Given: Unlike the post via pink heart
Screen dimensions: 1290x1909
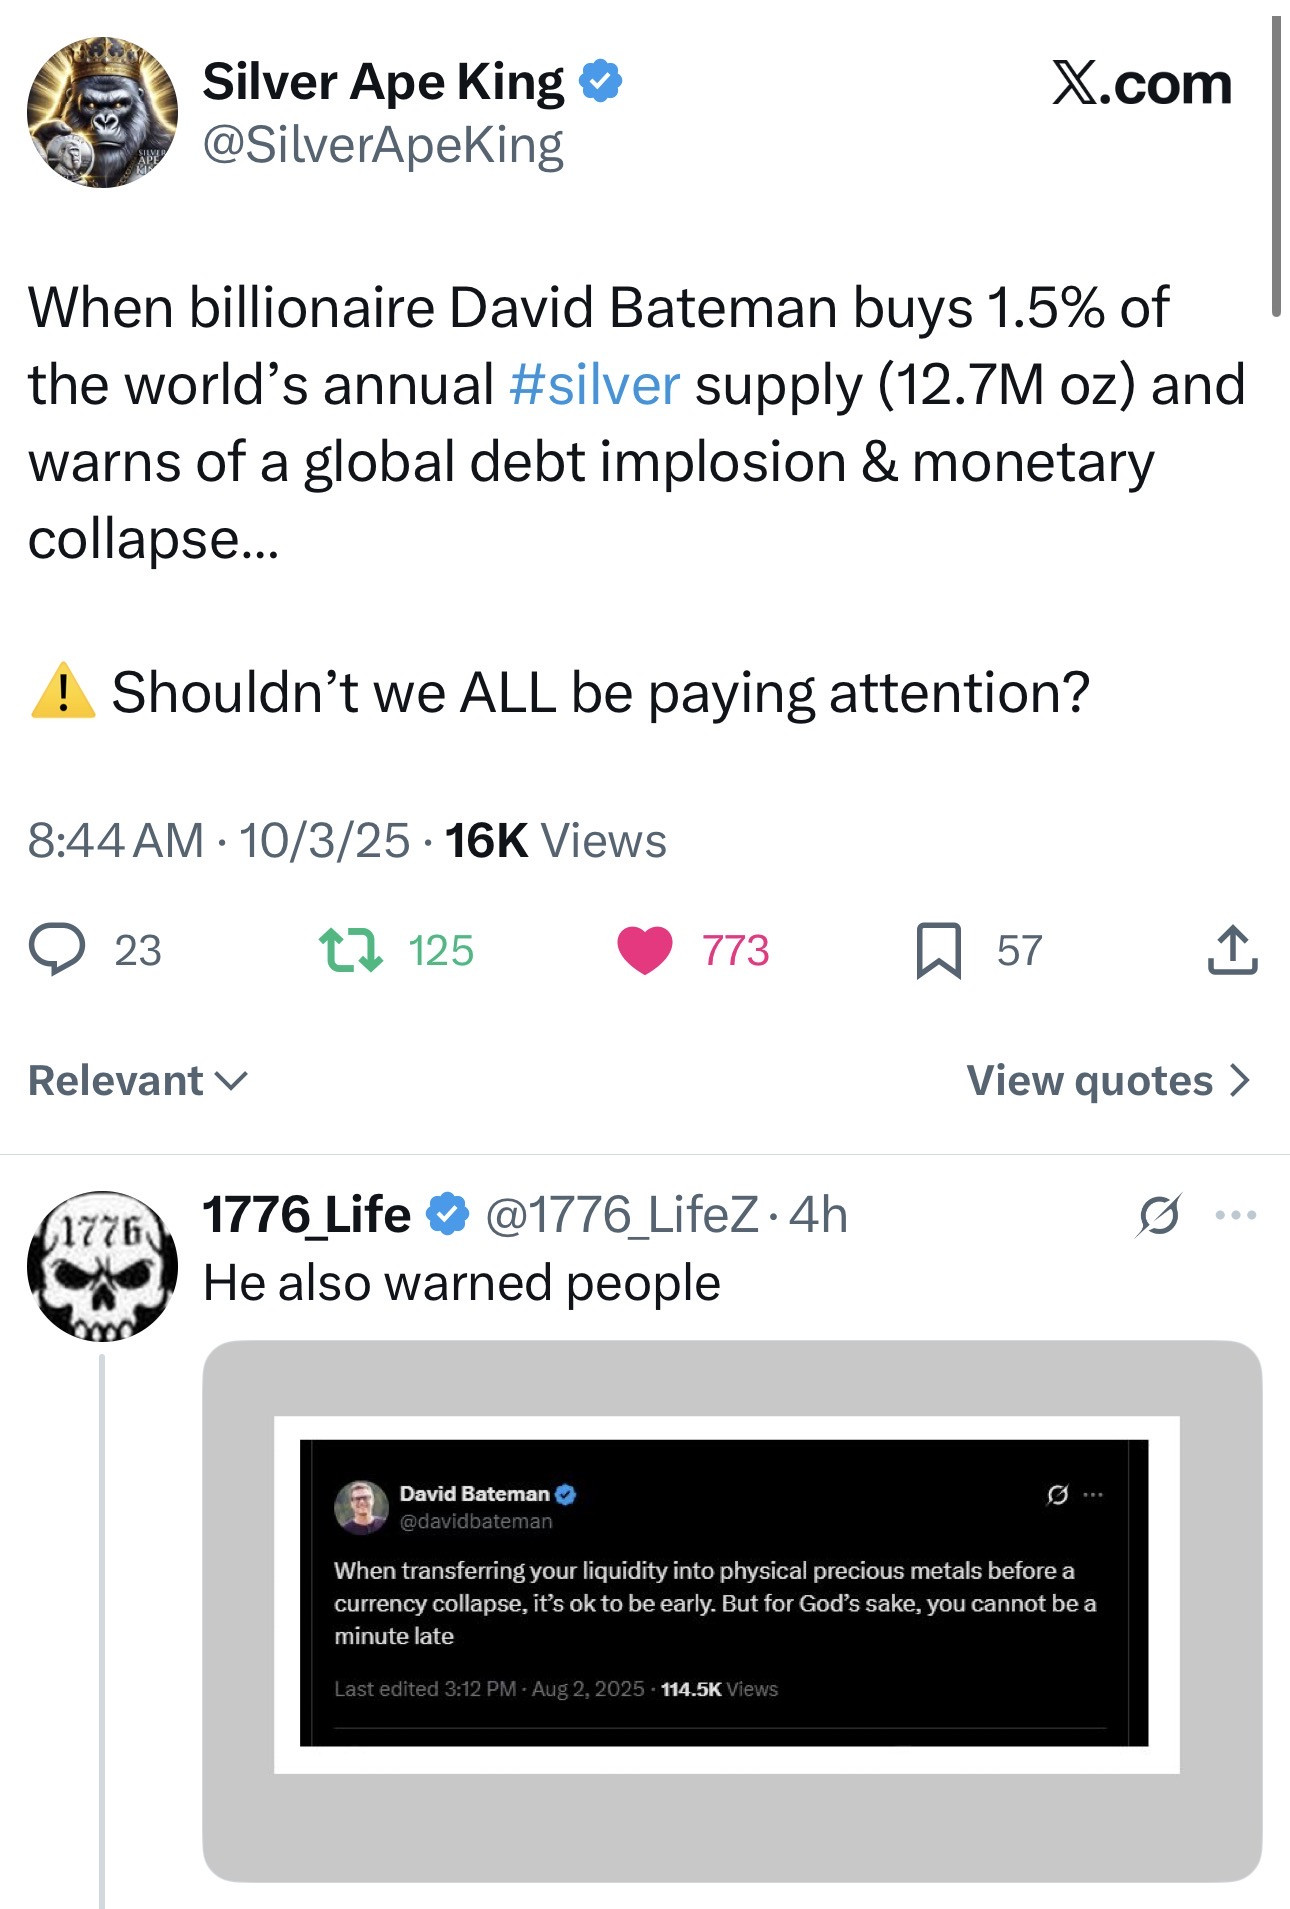Looking at the screenshot, I should (x=645, y=950).
